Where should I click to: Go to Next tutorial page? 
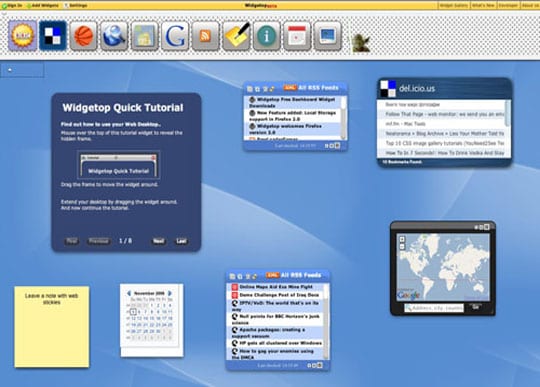click(x=158, y=241)
